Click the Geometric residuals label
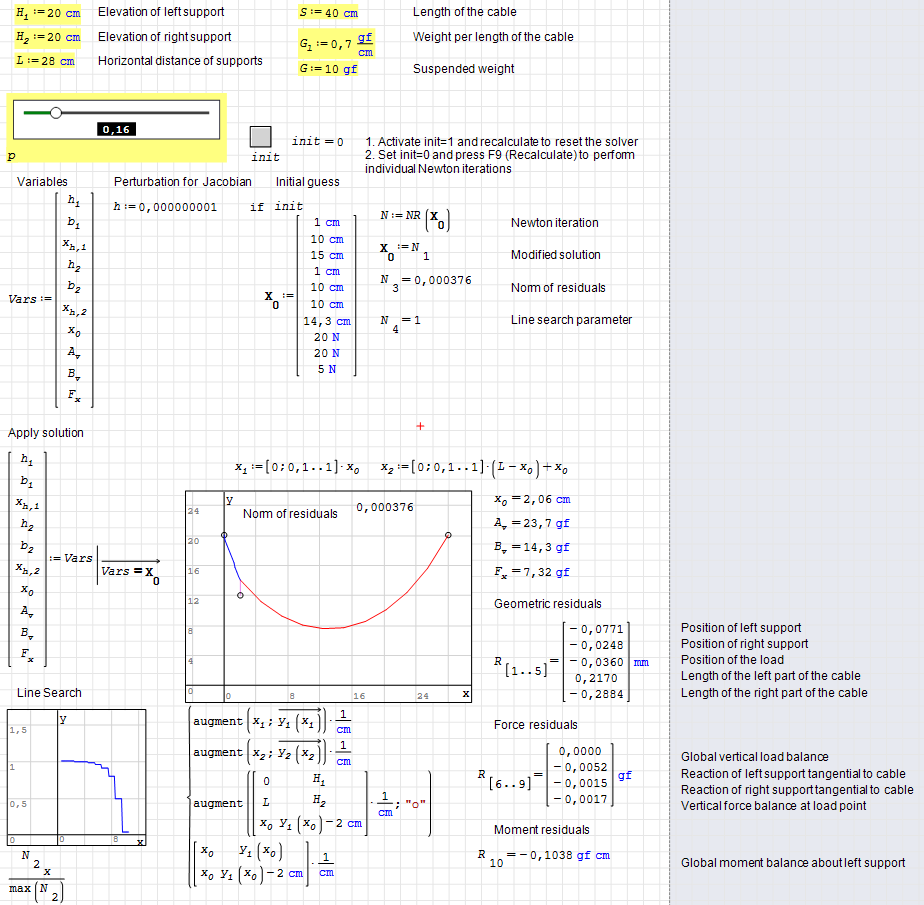Screen dimensions: 924x905 548,604
